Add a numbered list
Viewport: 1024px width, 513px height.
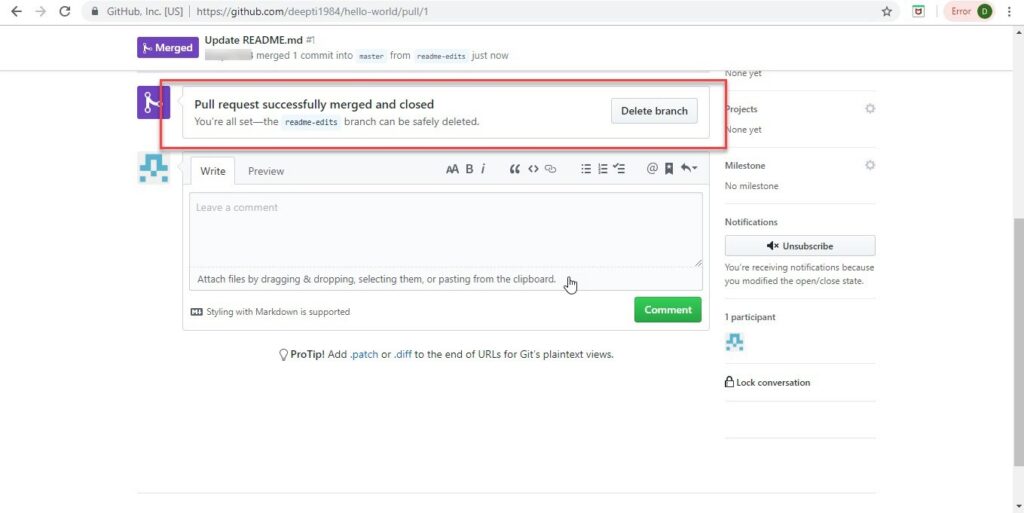[x=602, y=169]
